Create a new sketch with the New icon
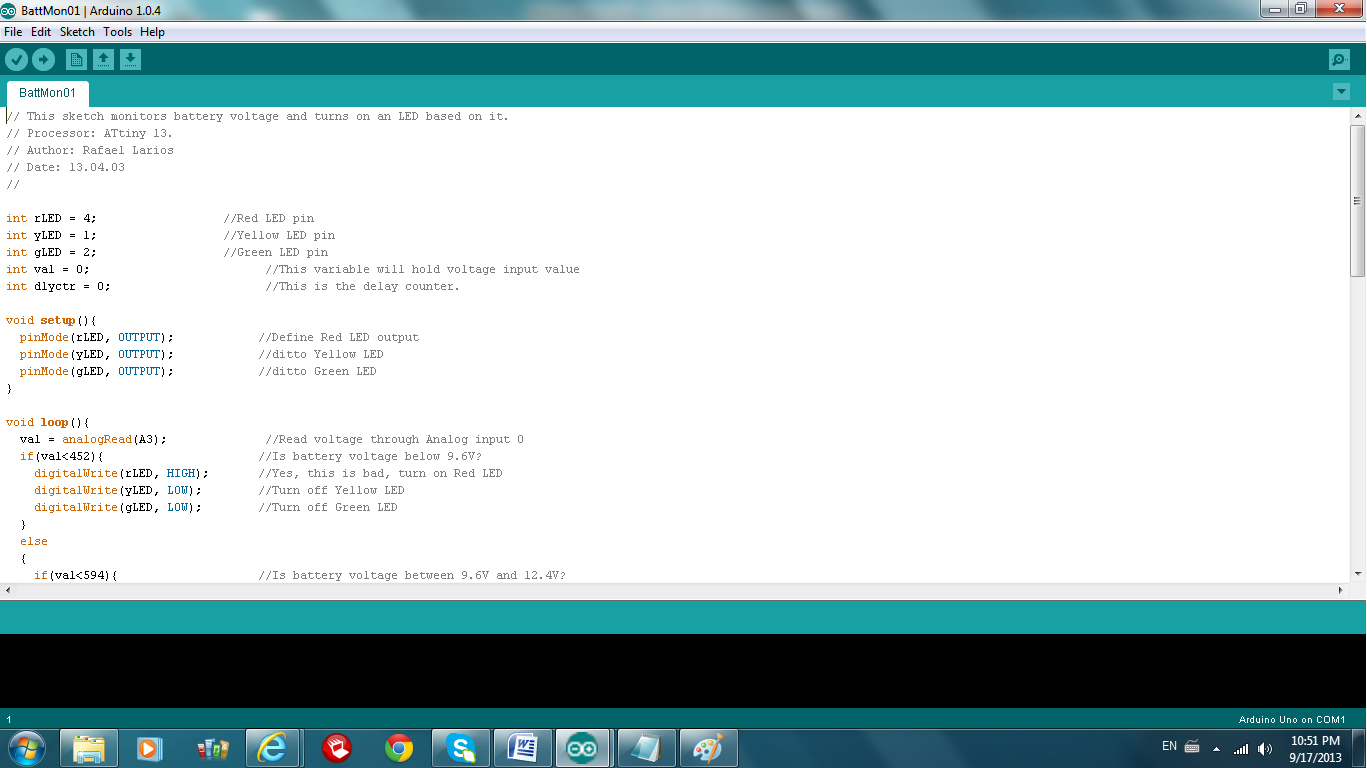Image resolution: width=1367 pixels, height=768 pixels. coord(77,59)
